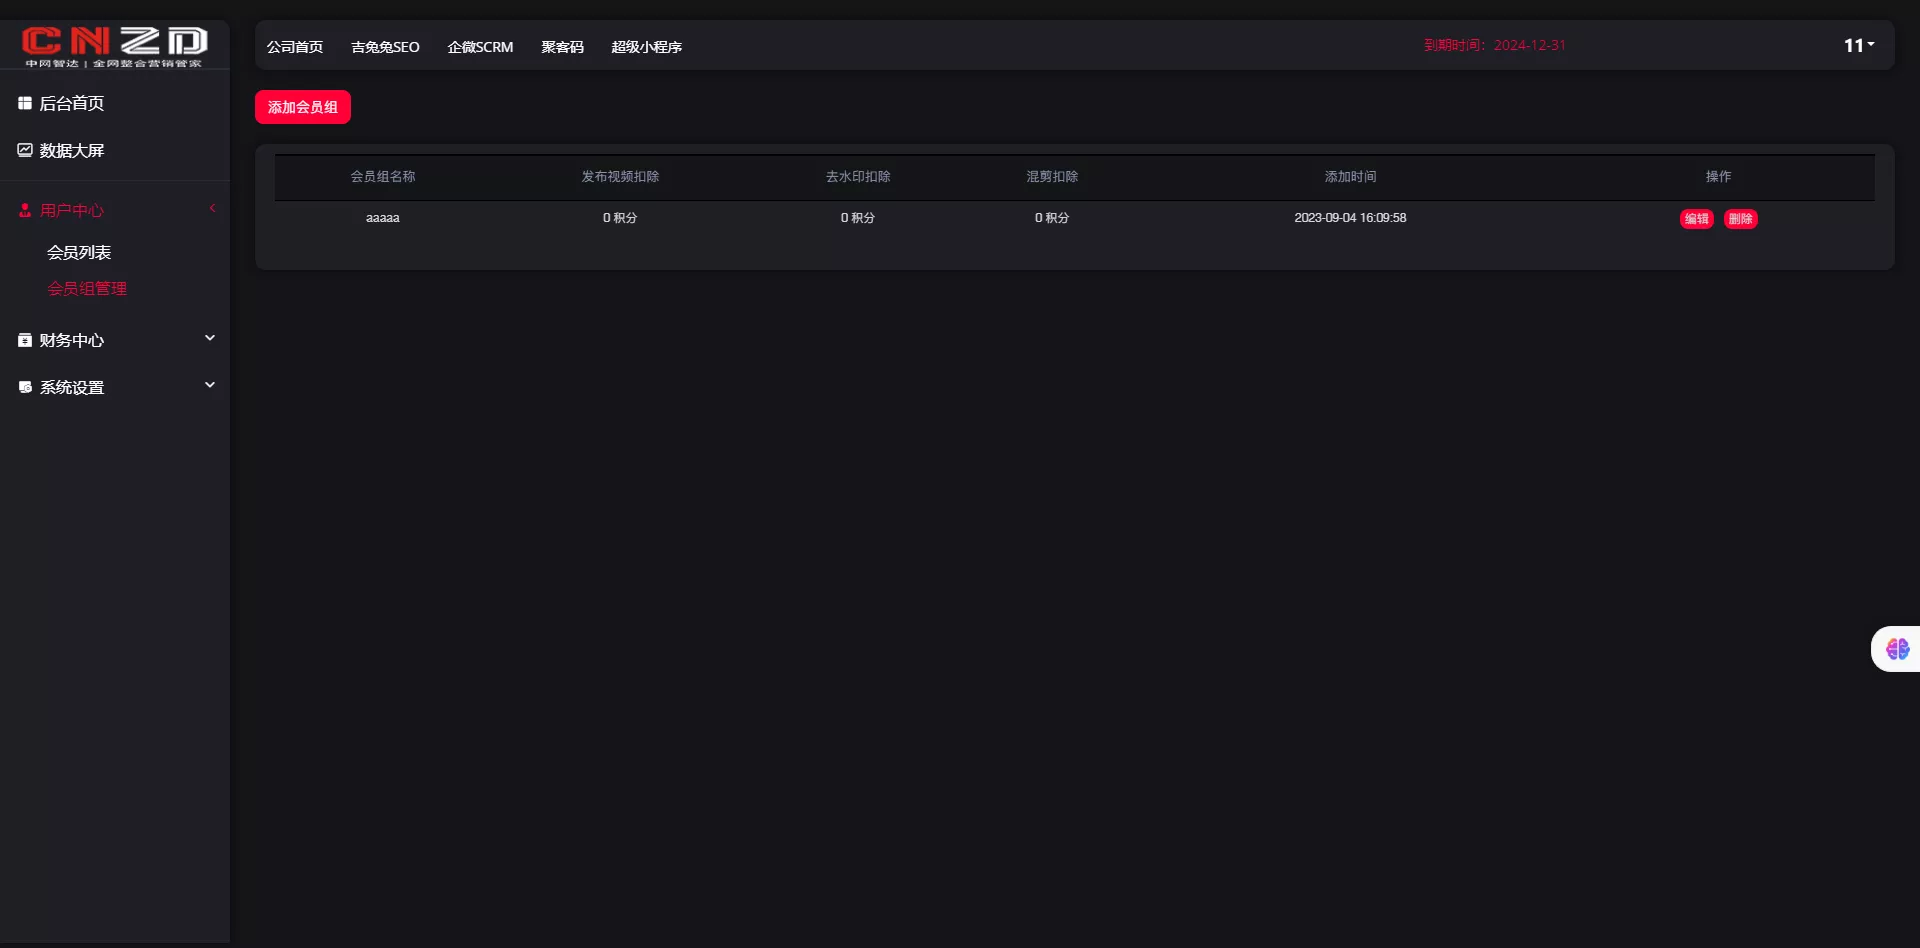Open 吉兔兔SEO from top navigation
Viewport: 1920px width, 948px height.
click(x=385, y=47)
